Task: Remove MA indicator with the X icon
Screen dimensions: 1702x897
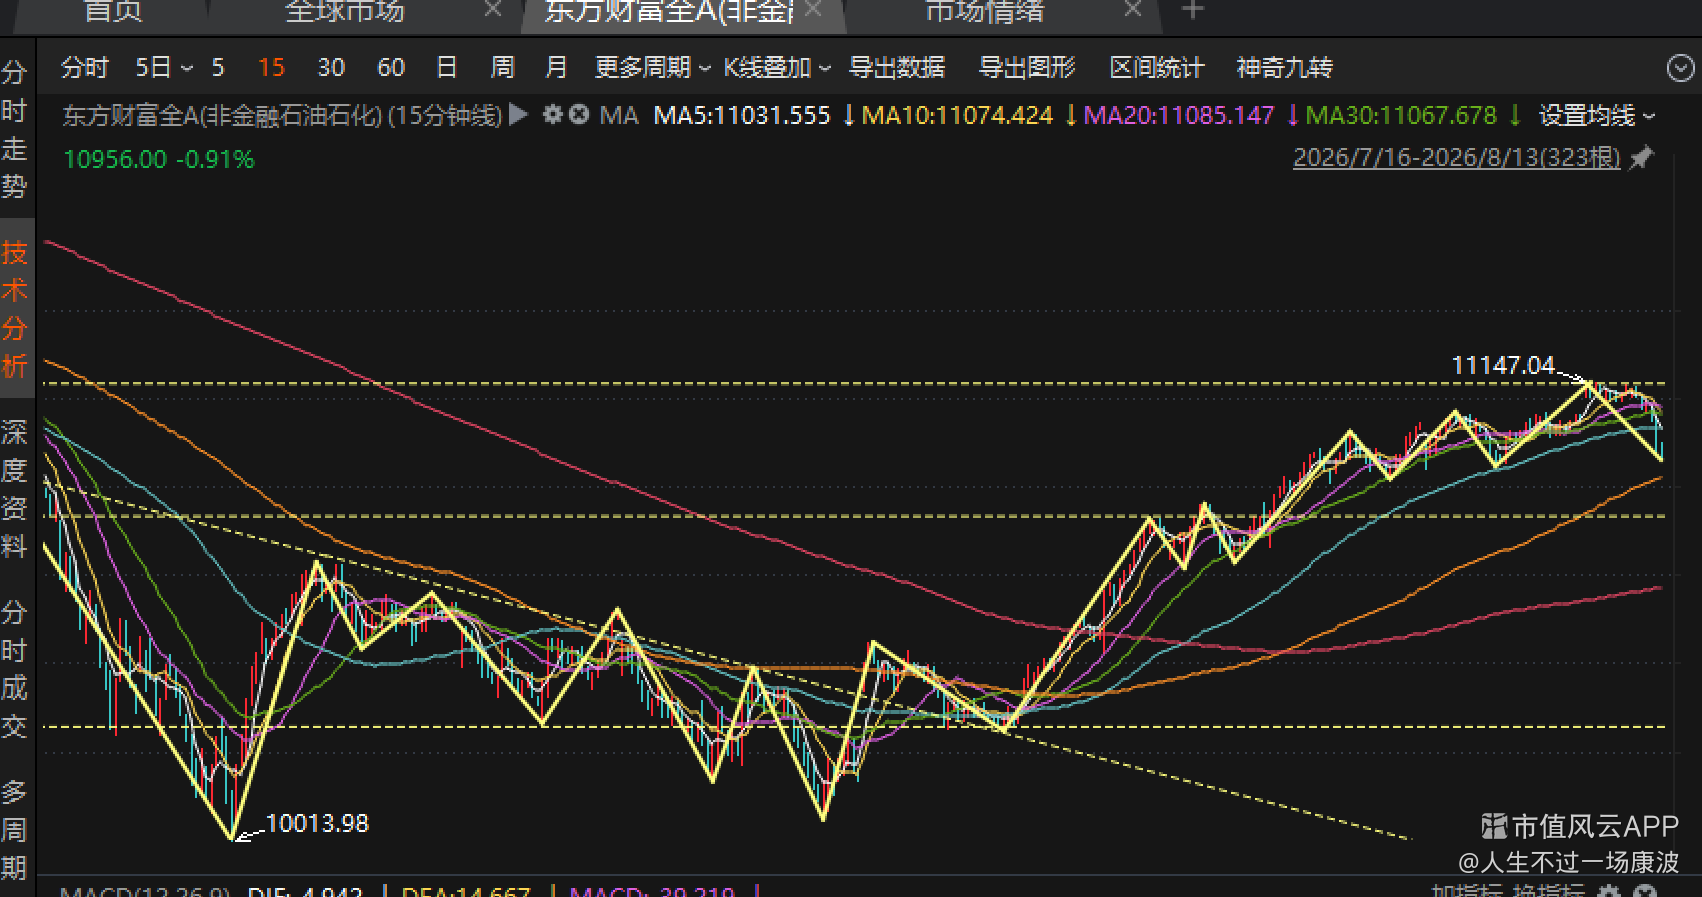Action: click(x=578, y=115)
